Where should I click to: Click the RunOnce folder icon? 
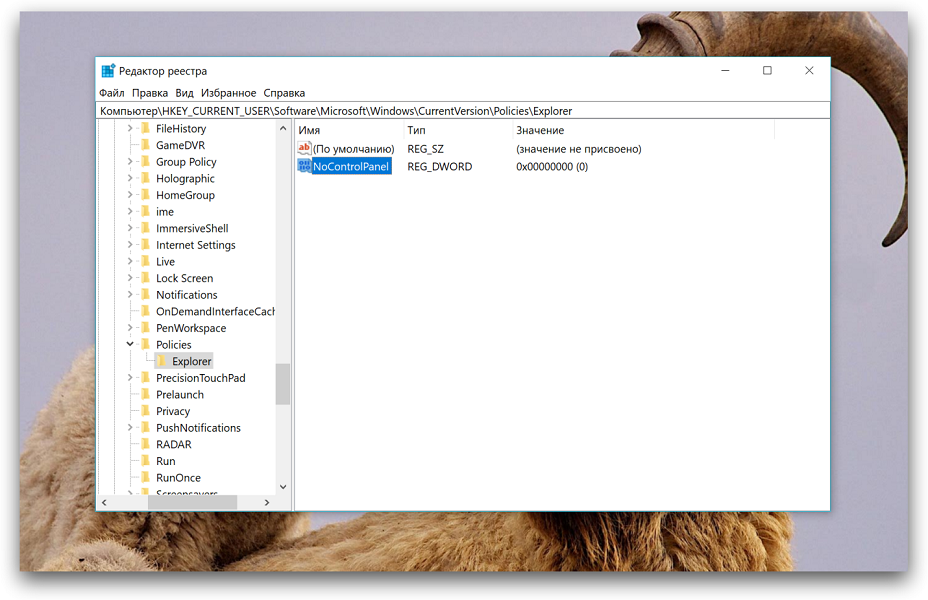point(146,477)
